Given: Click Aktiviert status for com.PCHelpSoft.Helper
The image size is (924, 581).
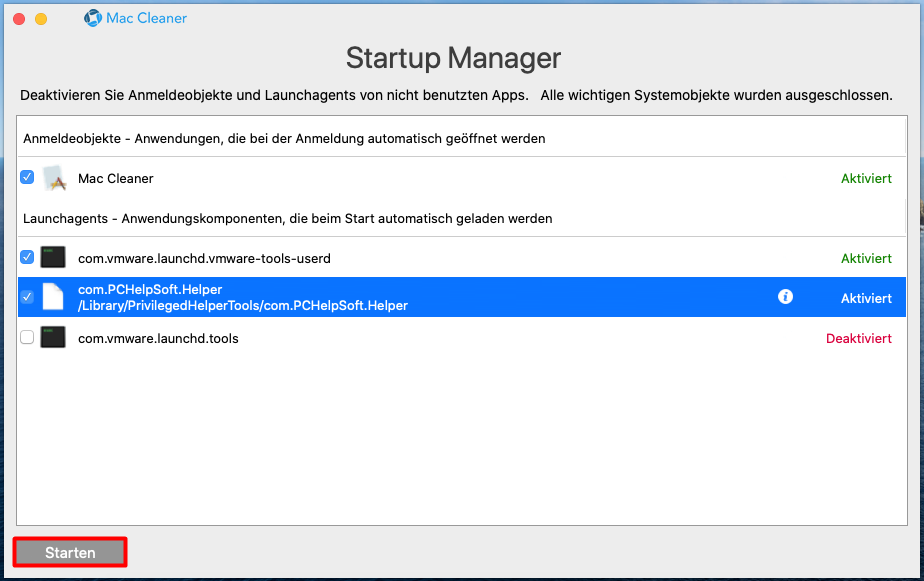Looking at the screenshot, I should 866,299.
